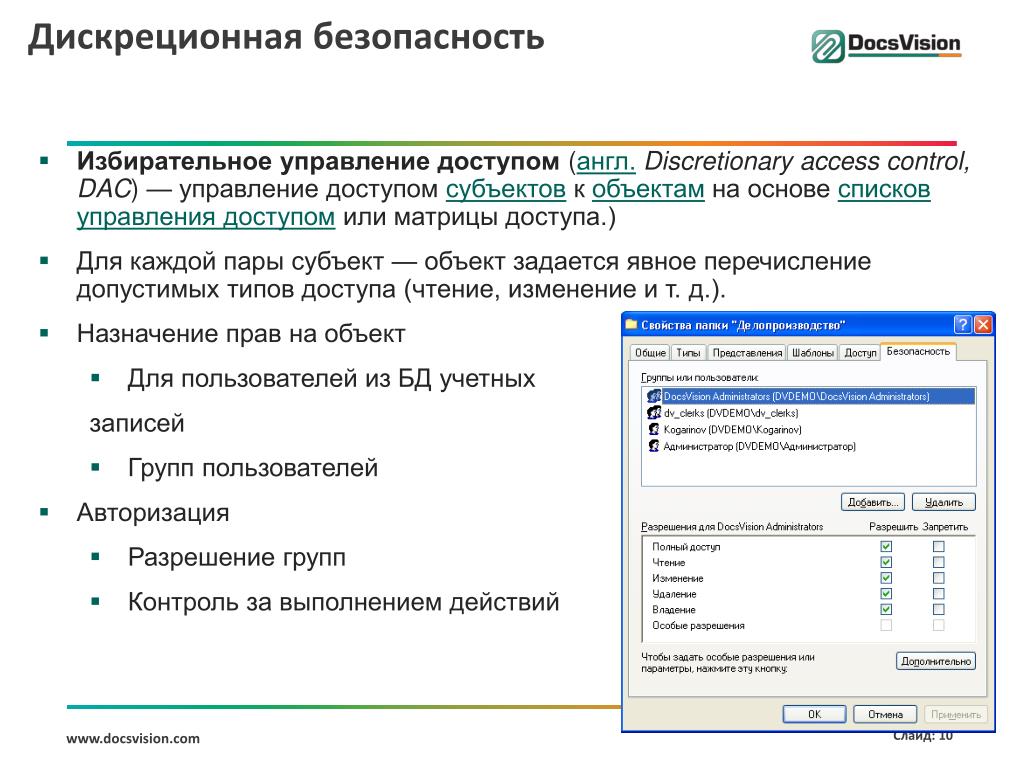
Task: Open the Представления tab
Action: tap(747, 353)
